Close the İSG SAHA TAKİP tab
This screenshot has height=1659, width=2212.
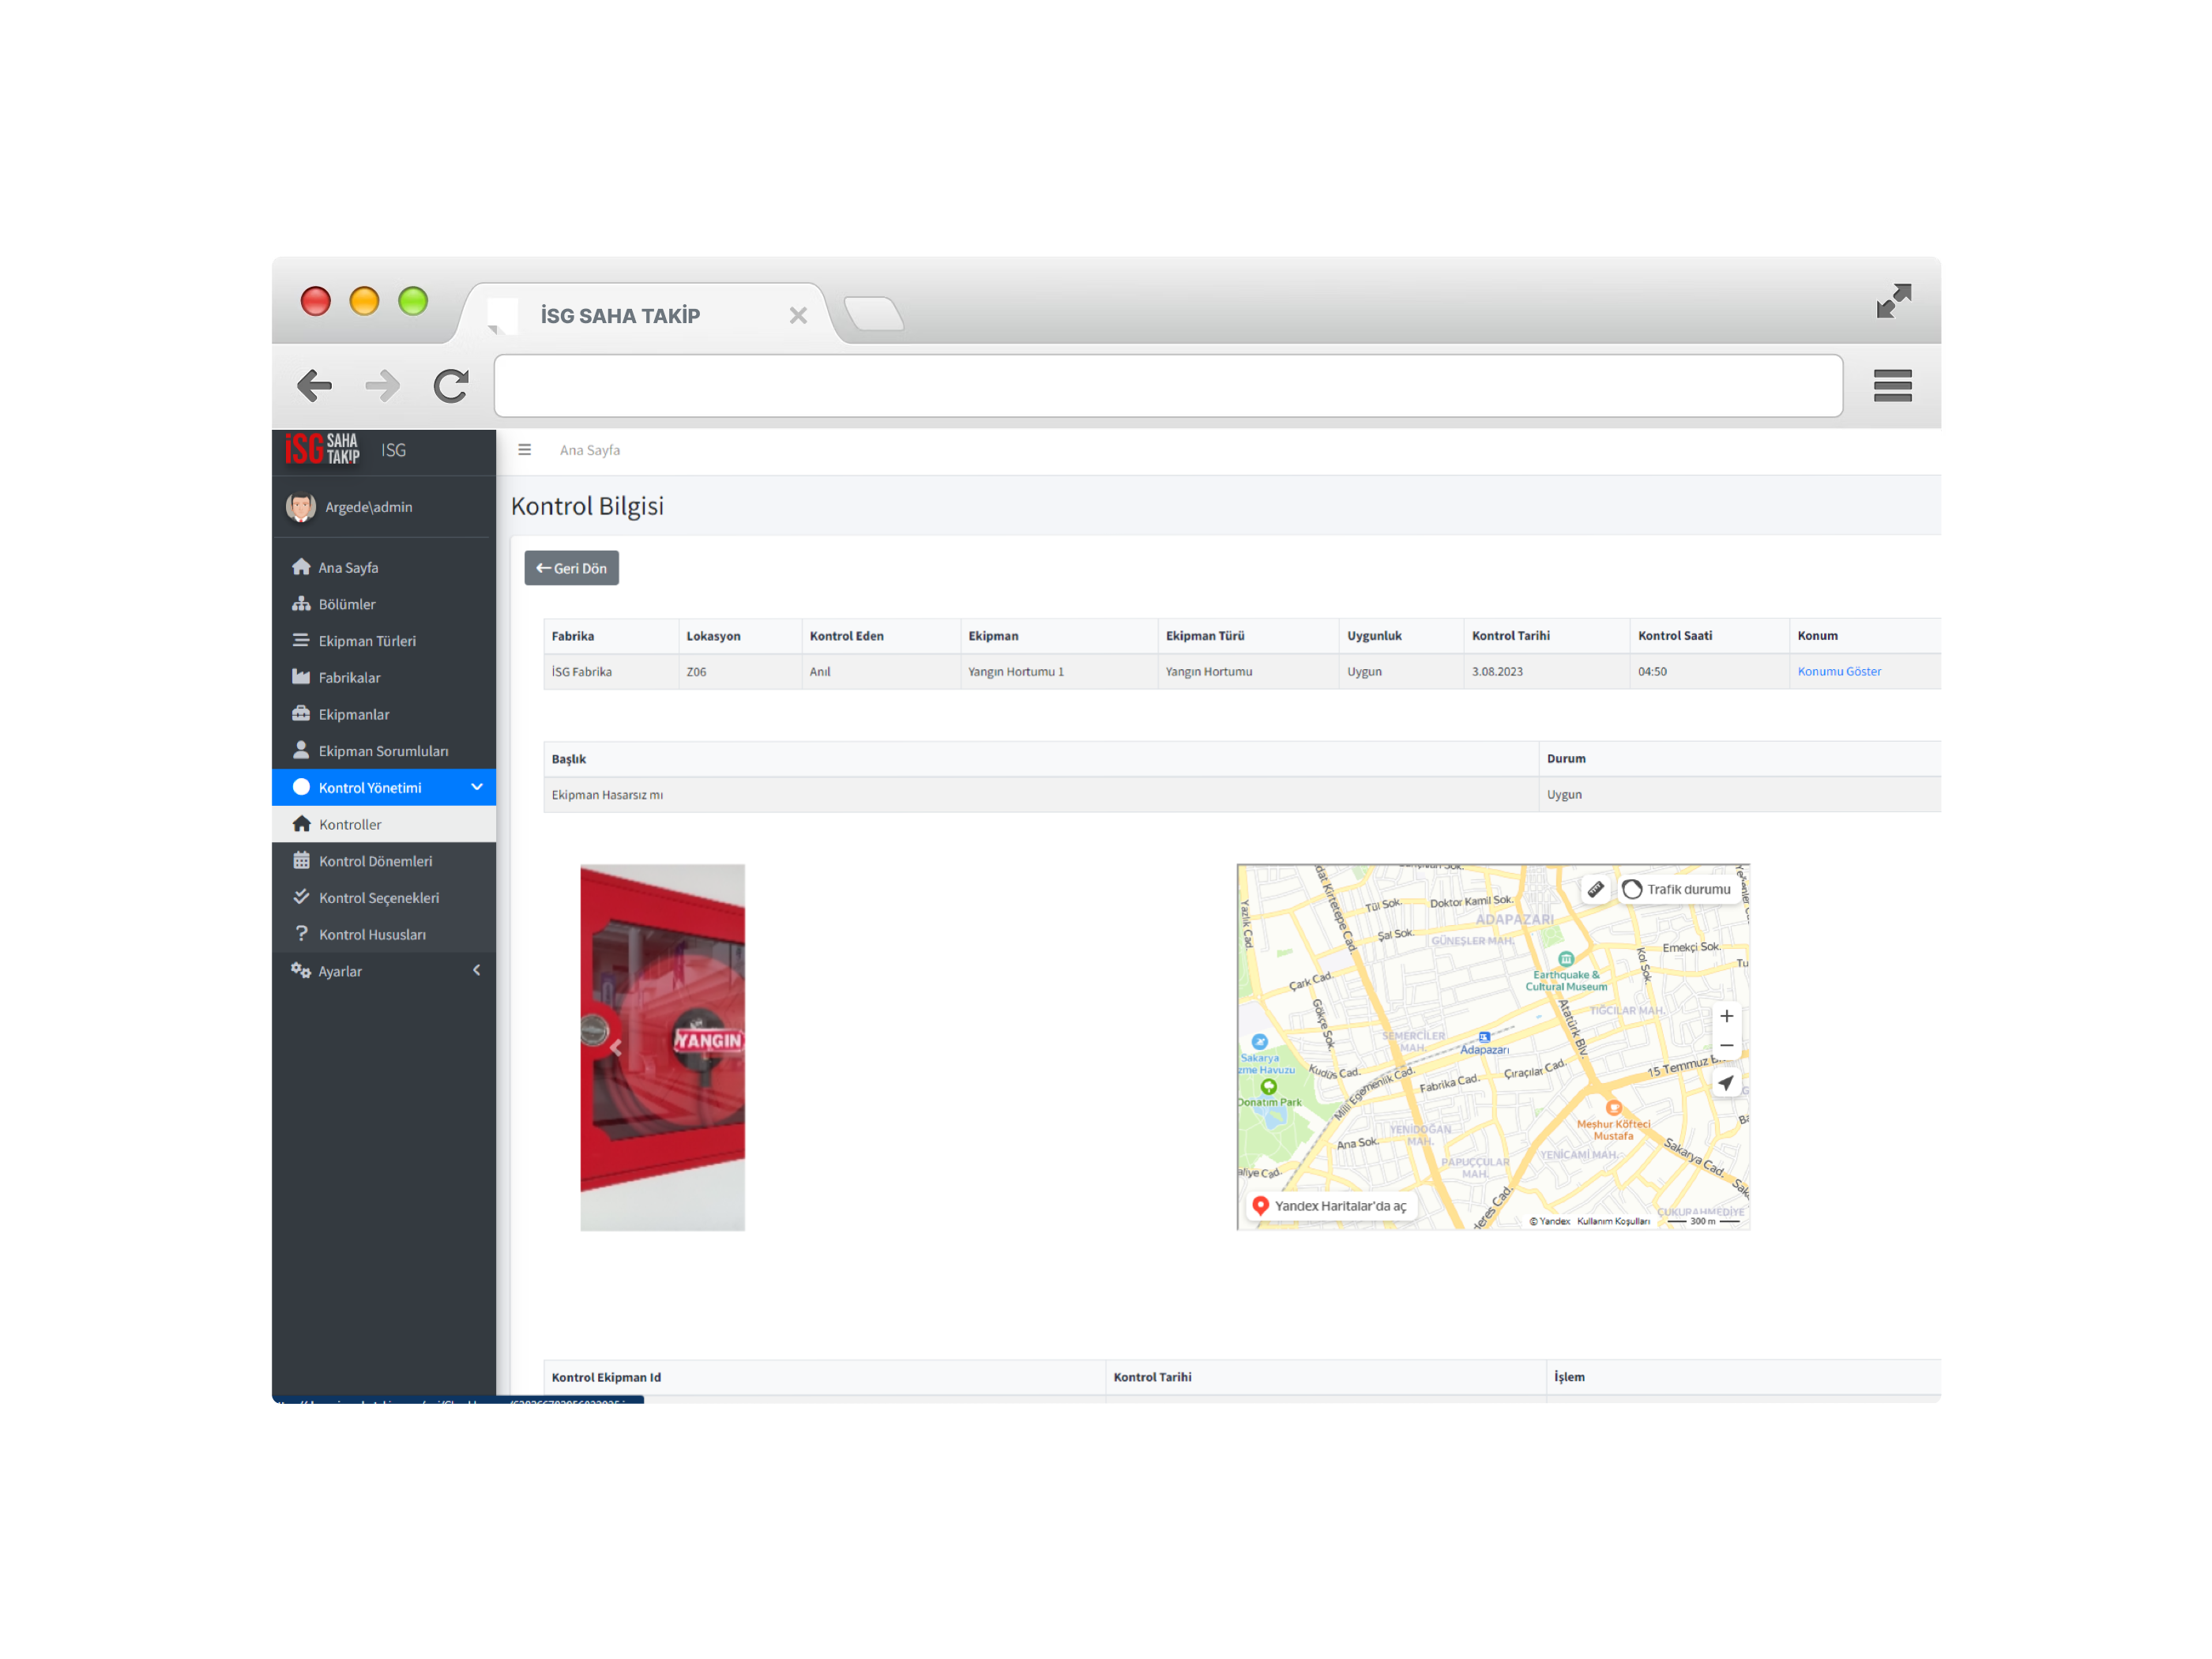(x=798, y=316)
